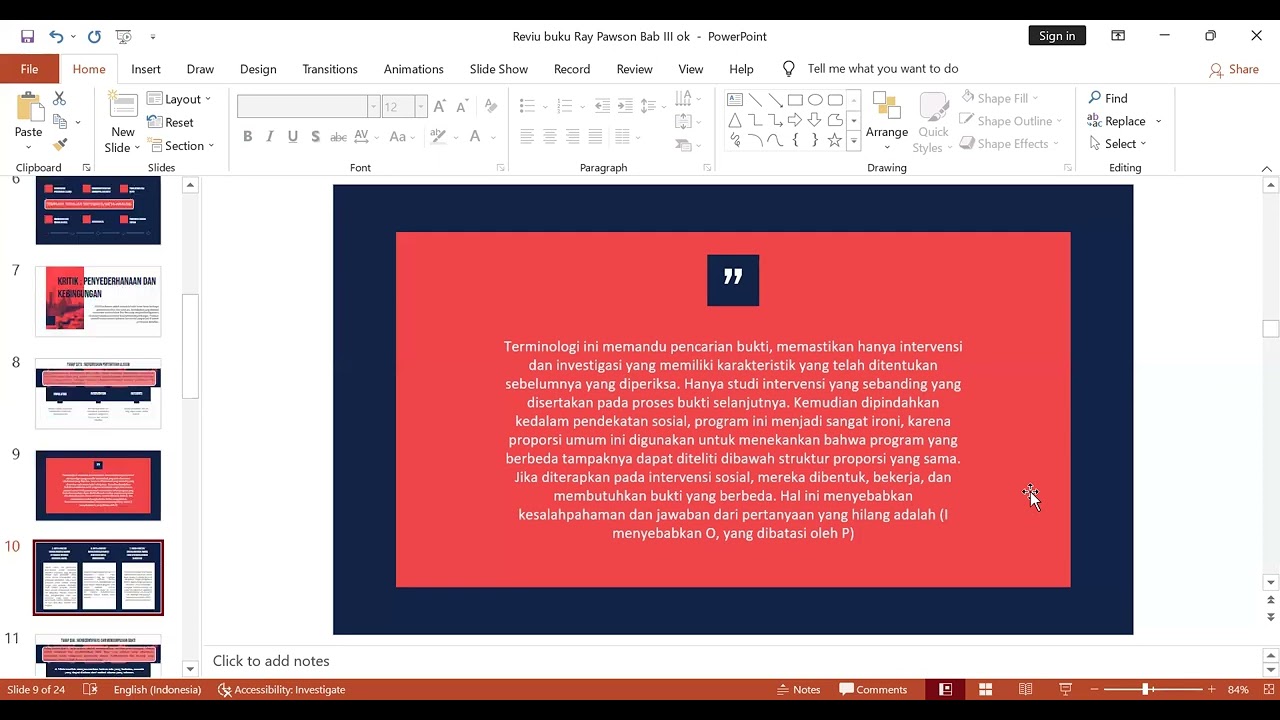Click the Redo/Repeat icon
1280x720 pixels.
tap(94, 36)
